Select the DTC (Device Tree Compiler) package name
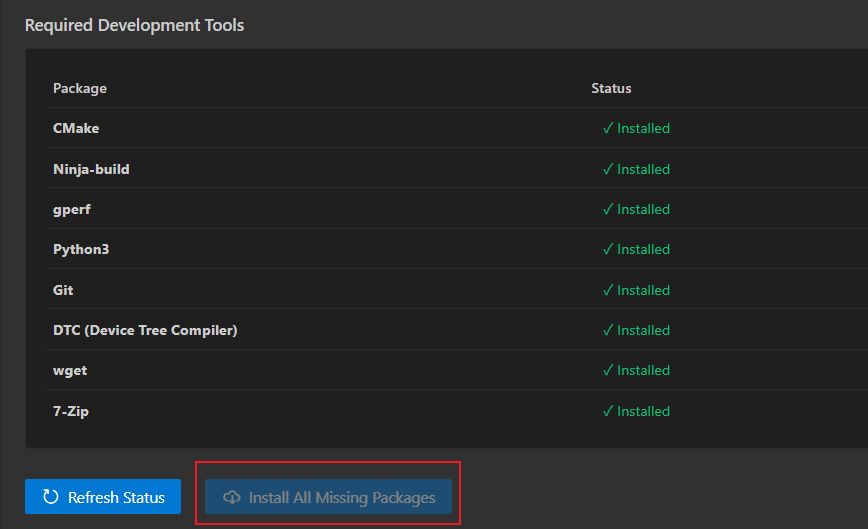Screen dimensions: 868x529 tap(145, 330)
